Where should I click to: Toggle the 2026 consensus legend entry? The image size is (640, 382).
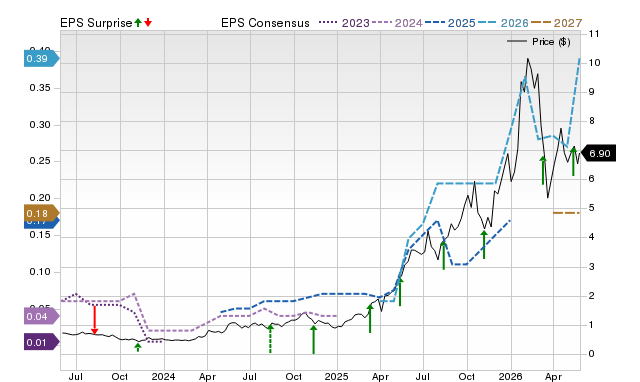point(503,23)
